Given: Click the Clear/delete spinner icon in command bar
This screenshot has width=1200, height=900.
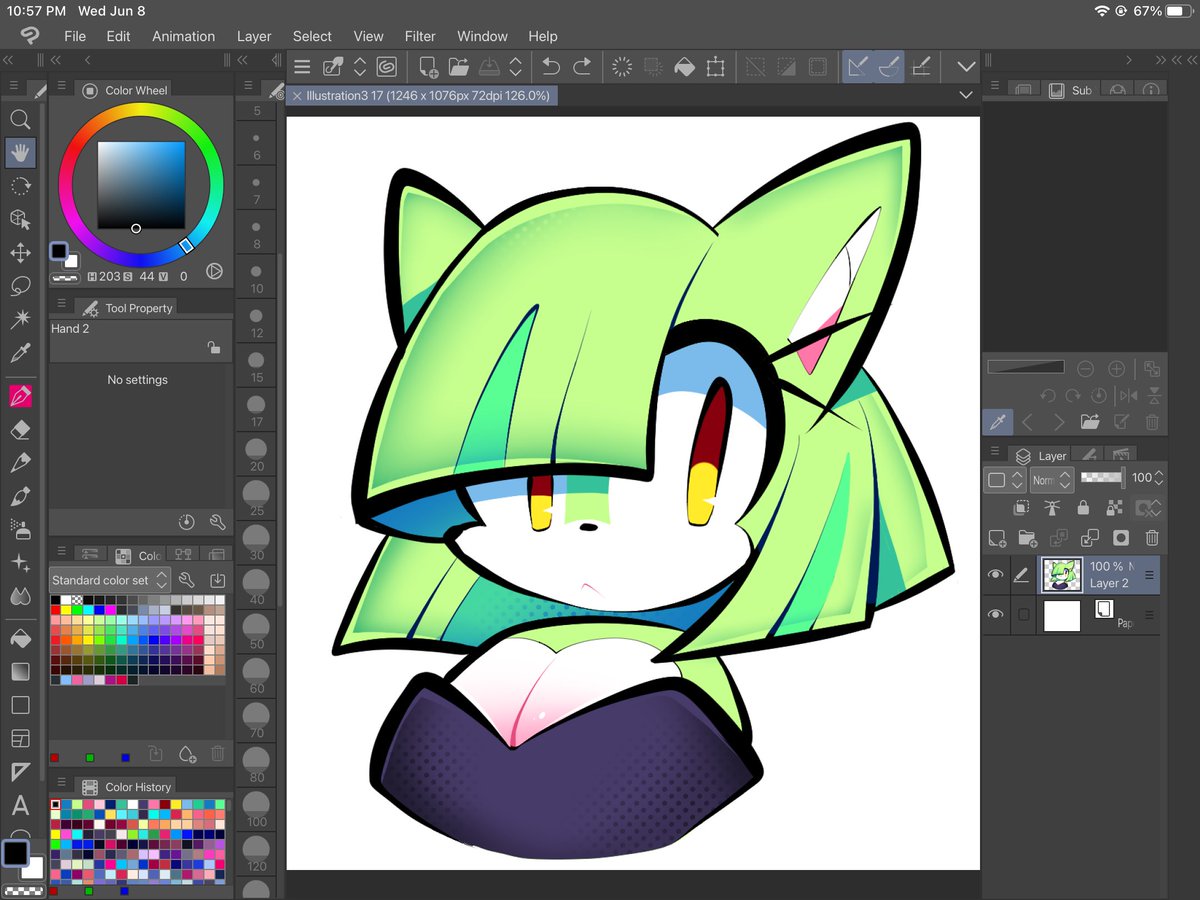Looking at the screenshot, I should (622, 67).
